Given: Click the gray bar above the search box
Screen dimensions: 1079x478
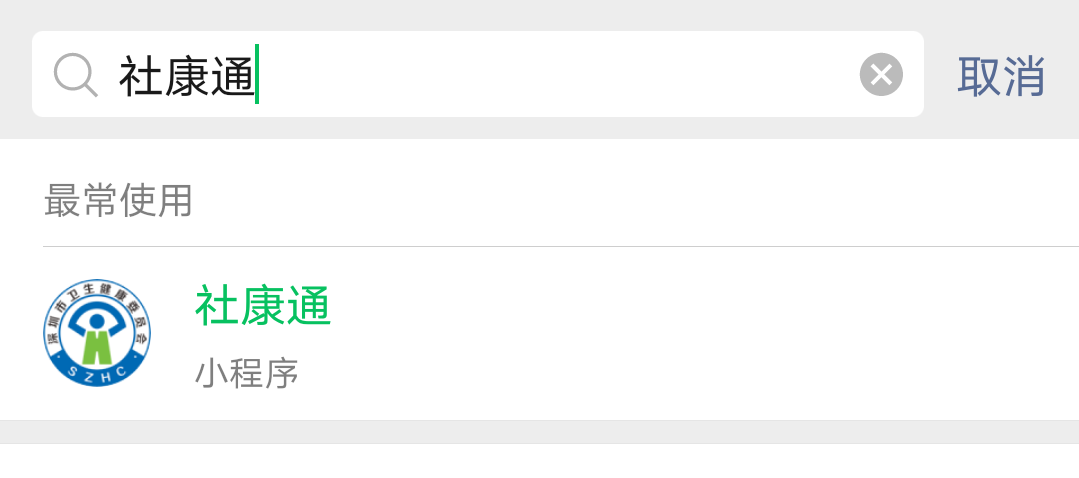Looking at the screenshot, I should [x=540, y=14].
